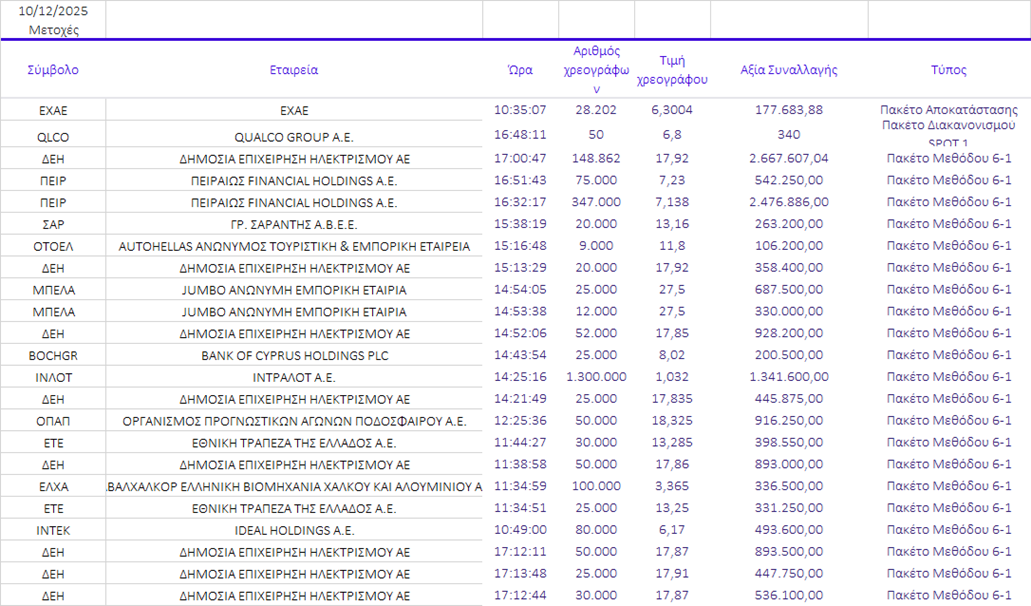Image resolution: width=1031 pixels, height=606 pixels.
Task: Select the Αριθμός χρεογράφων header cell
Action: pos(596,70)
